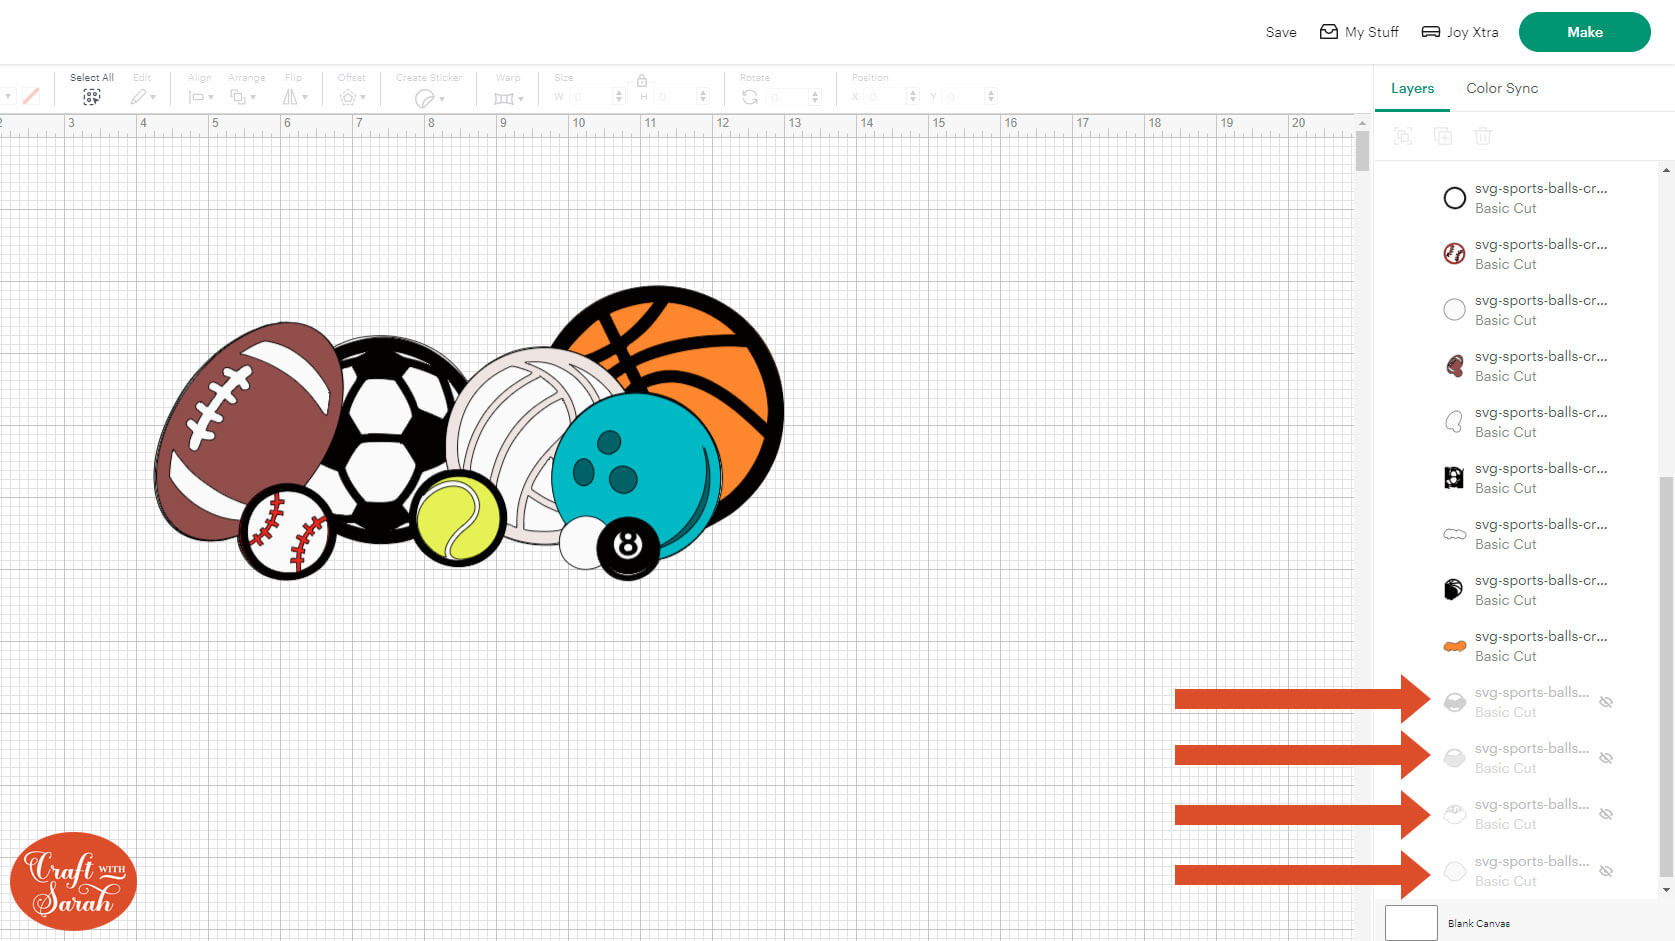
Task: Open My Stuff
Action: coord(1359,32)
